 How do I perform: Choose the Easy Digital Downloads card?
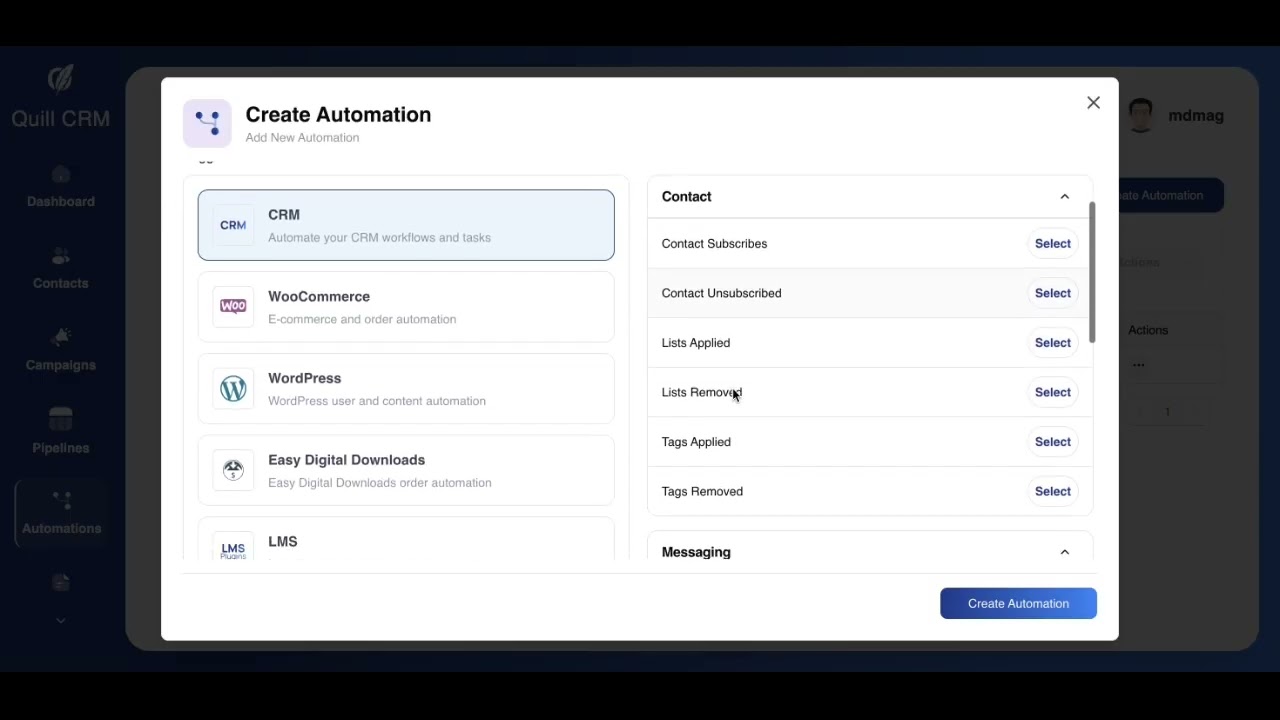coord(406,470)
